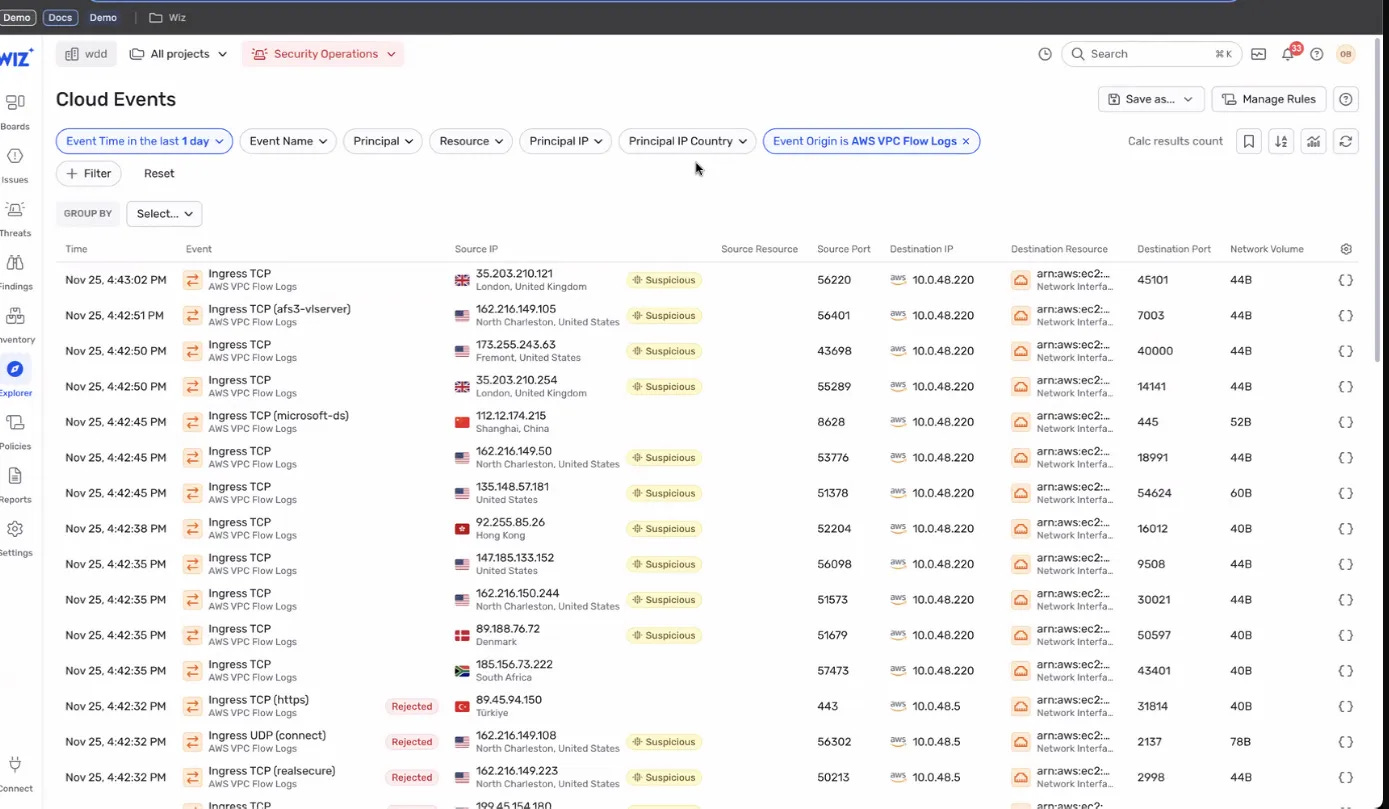This screenshot has height=809, width=1389.
Task: Open the Group By Select dropdown
Action: coord(164,213)
